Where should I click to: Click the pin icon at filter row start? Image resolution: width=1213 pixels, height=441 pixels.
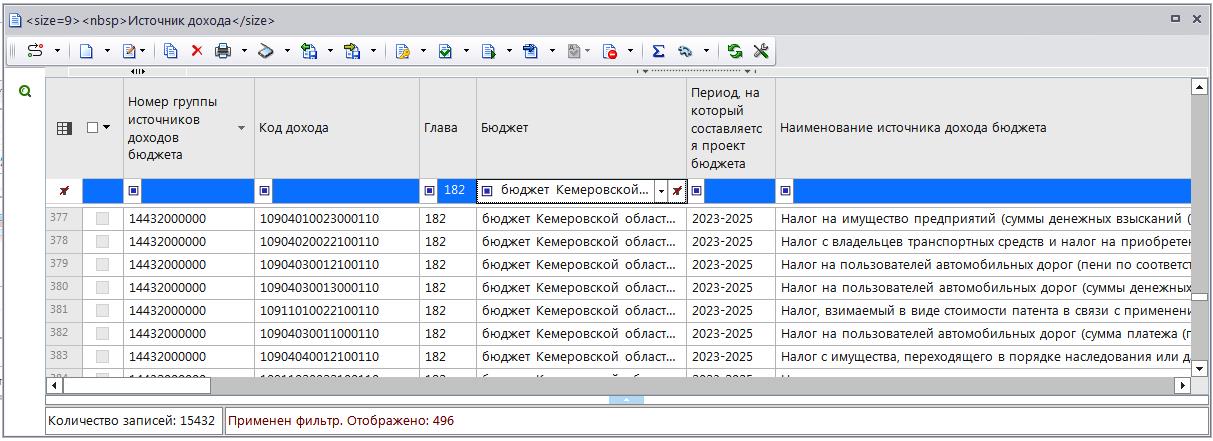[x=64, y=190]
